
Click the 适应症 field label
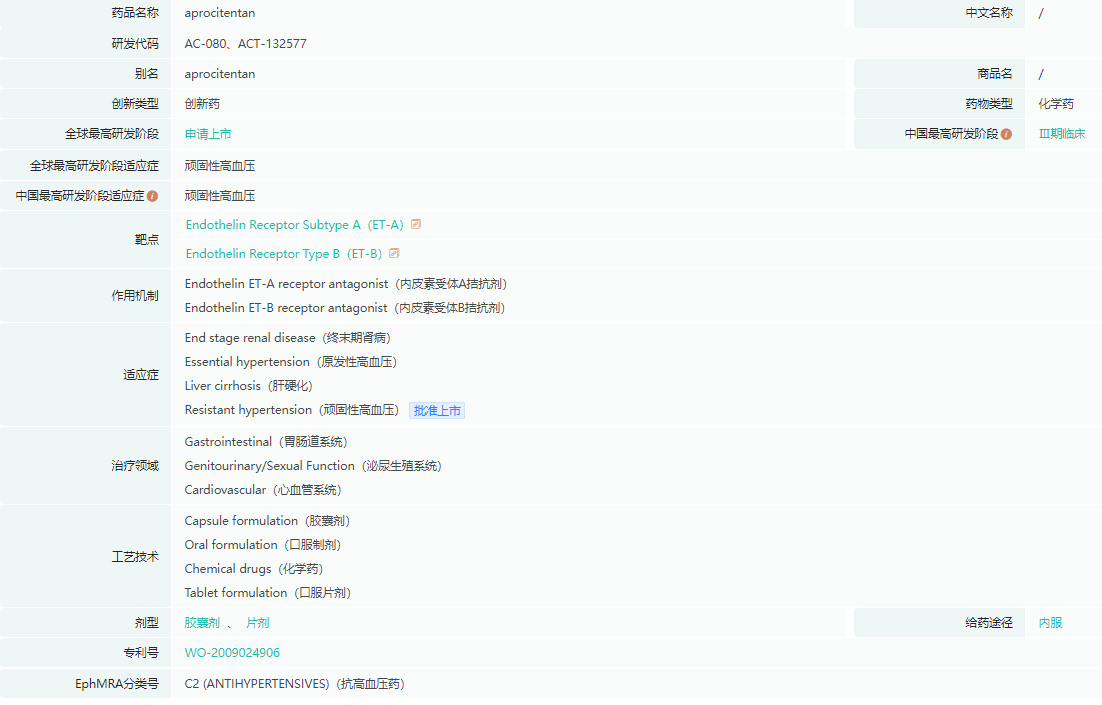pos(141,375)
